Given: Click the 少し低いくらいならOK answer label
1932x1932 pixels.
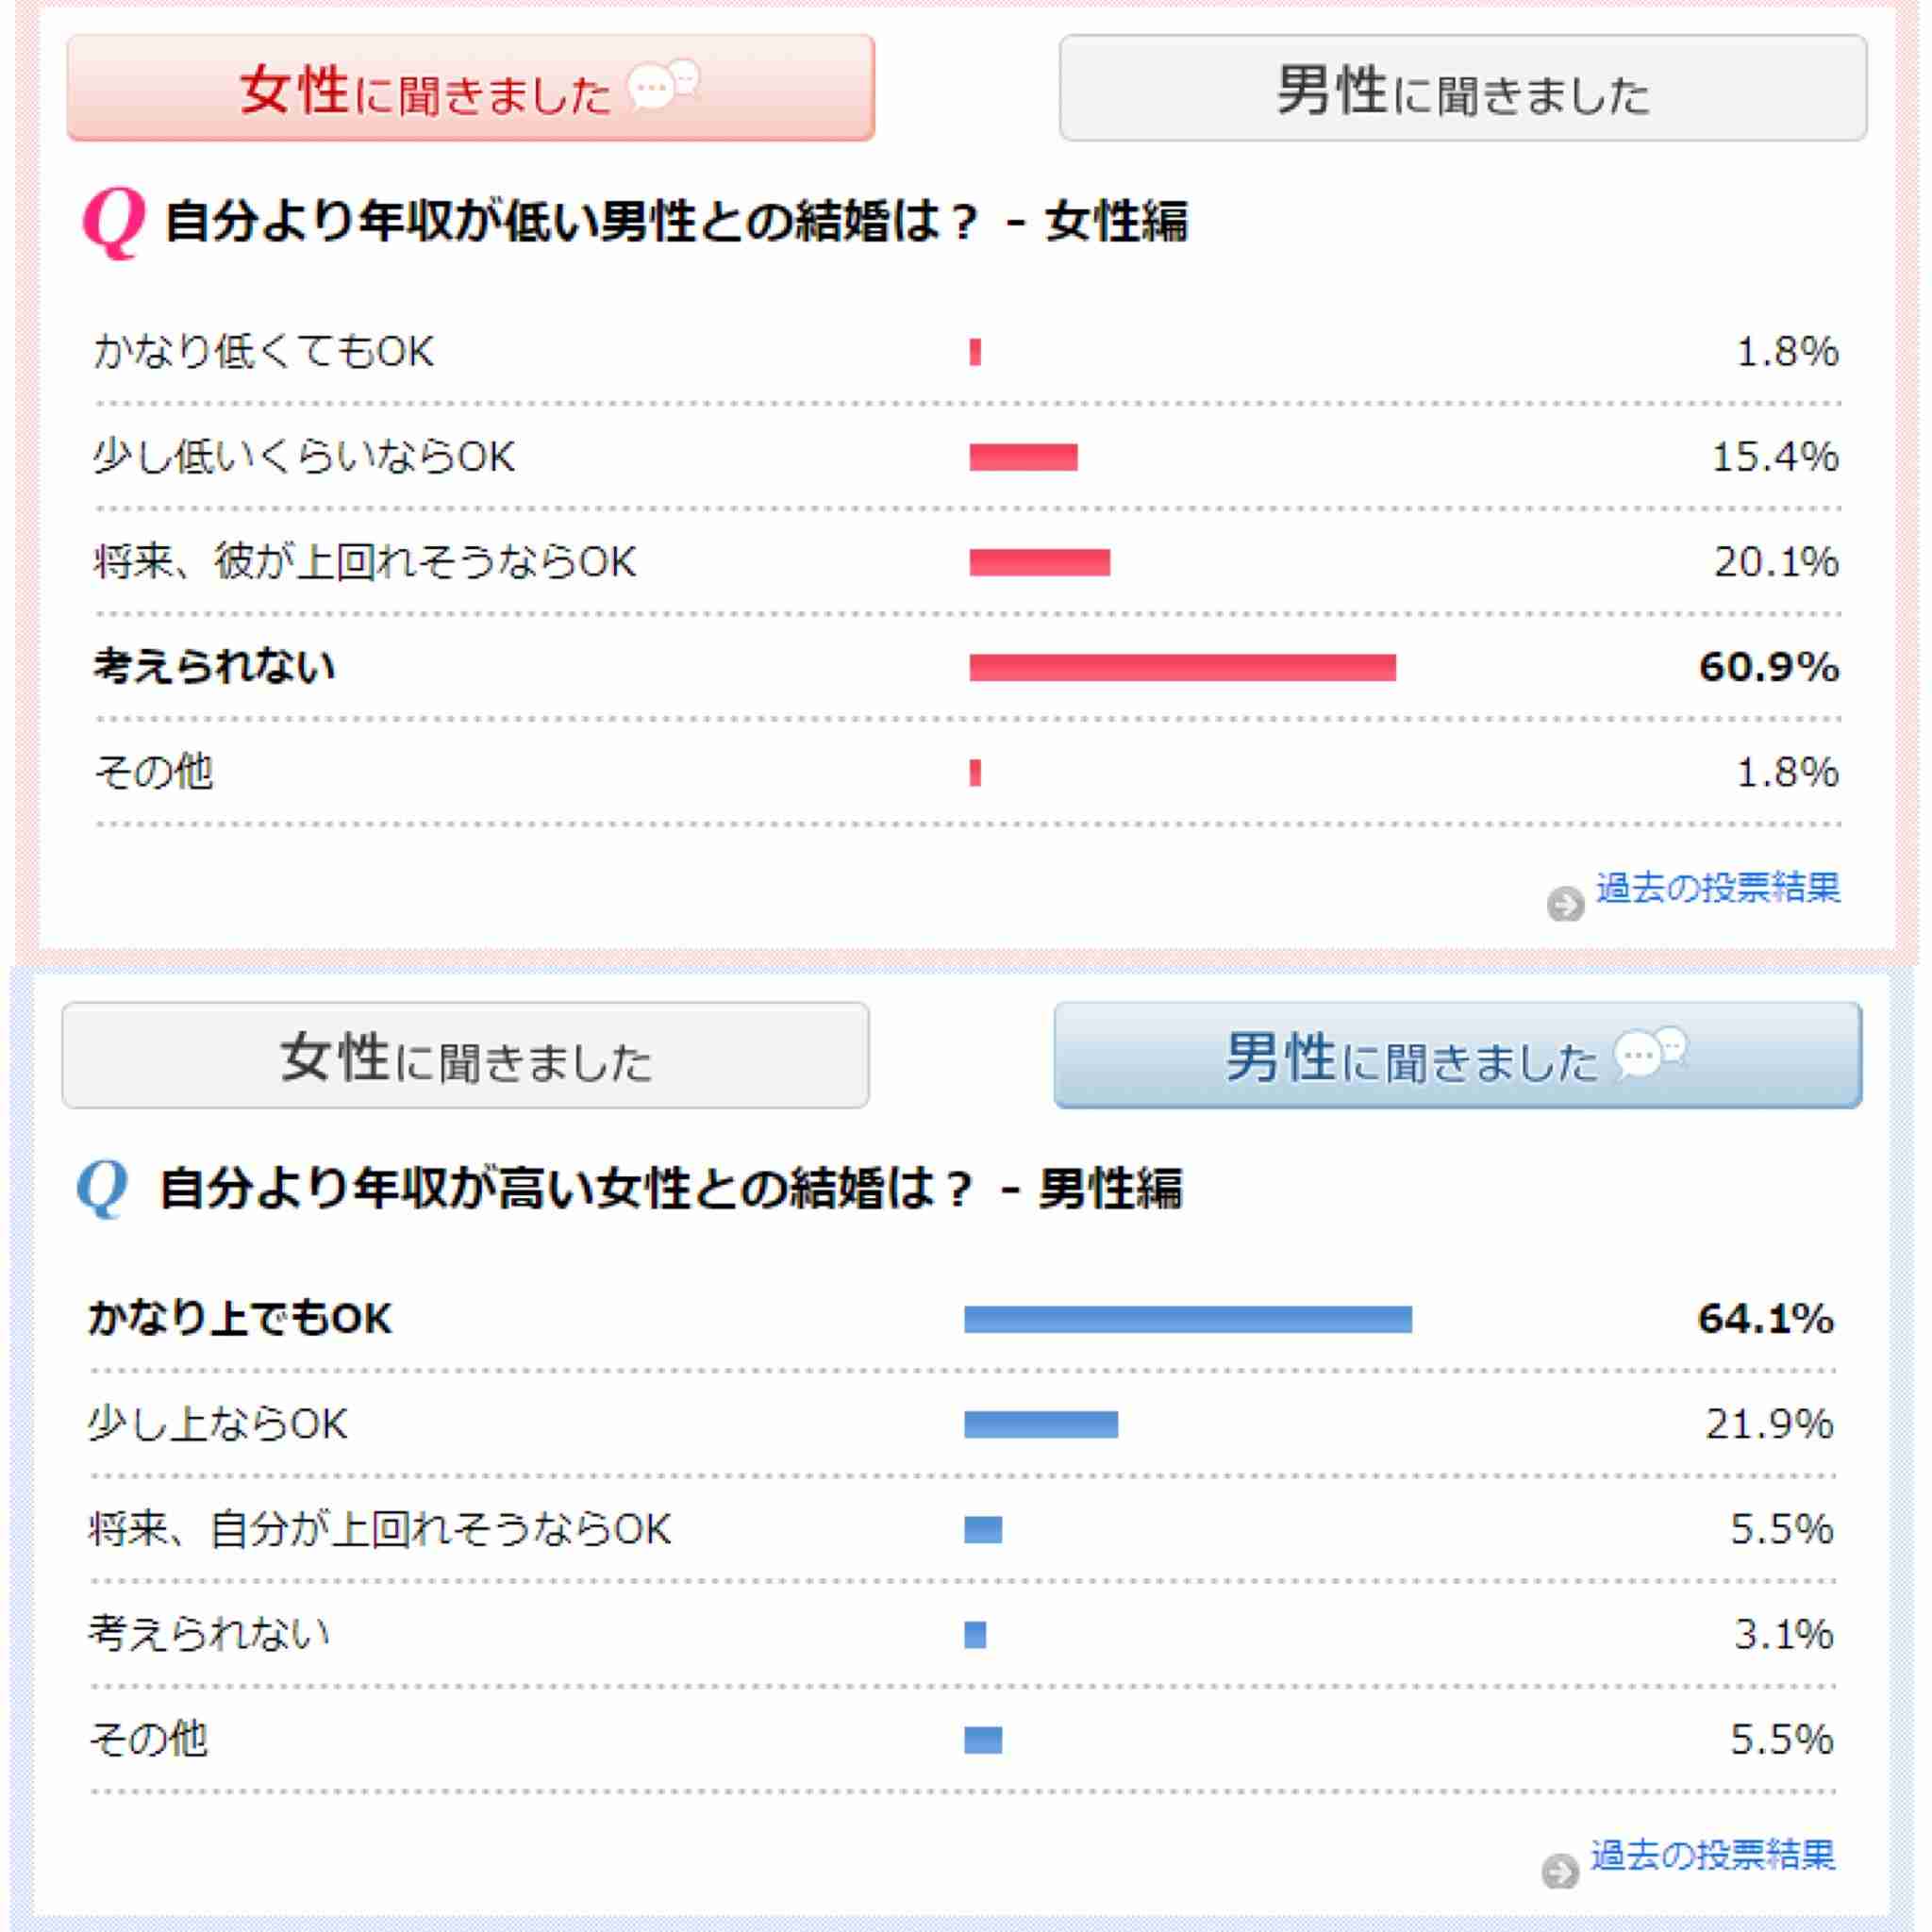Looking at the screenshot, I should tap(304, 457).
